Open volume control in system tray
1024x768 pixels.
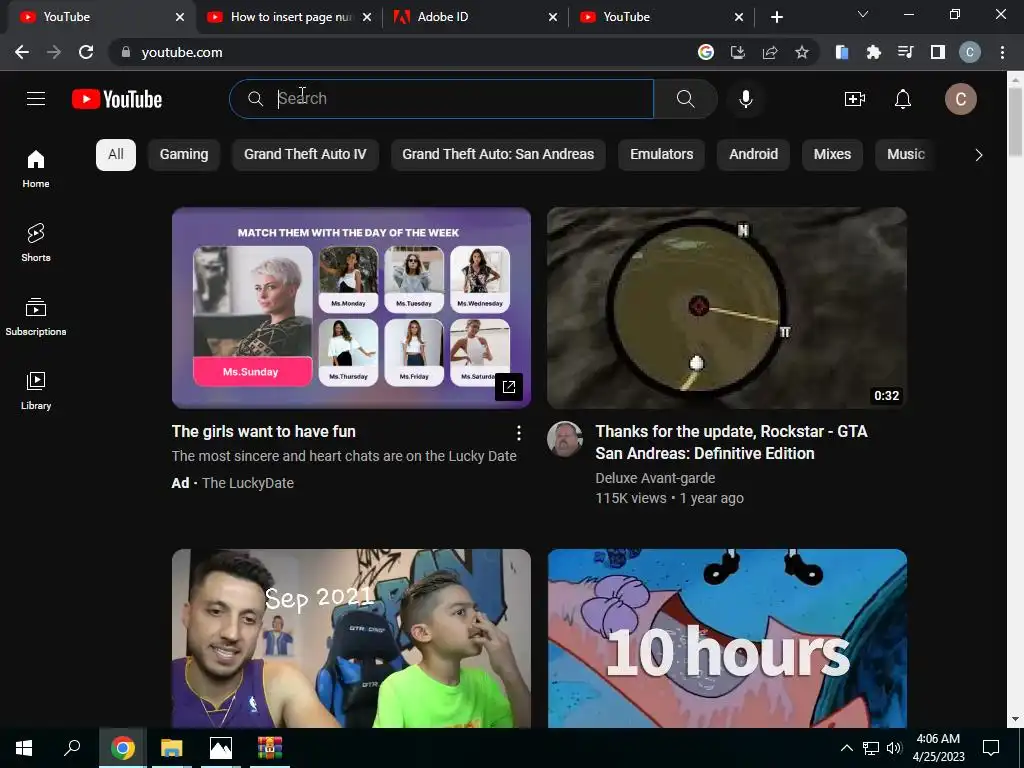point(894,748)
